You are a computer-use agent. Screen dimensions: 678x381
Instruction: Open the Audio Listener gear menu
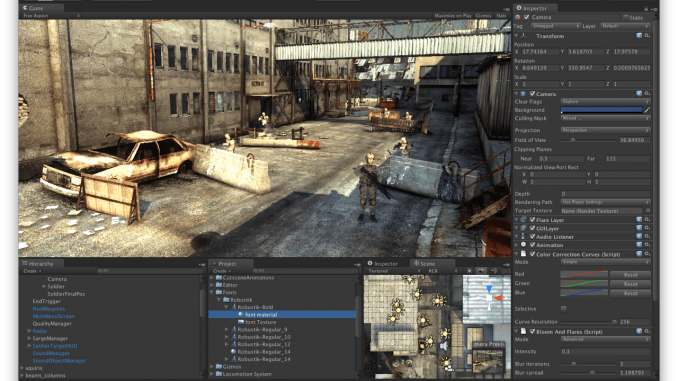click(x=647, y=236)
